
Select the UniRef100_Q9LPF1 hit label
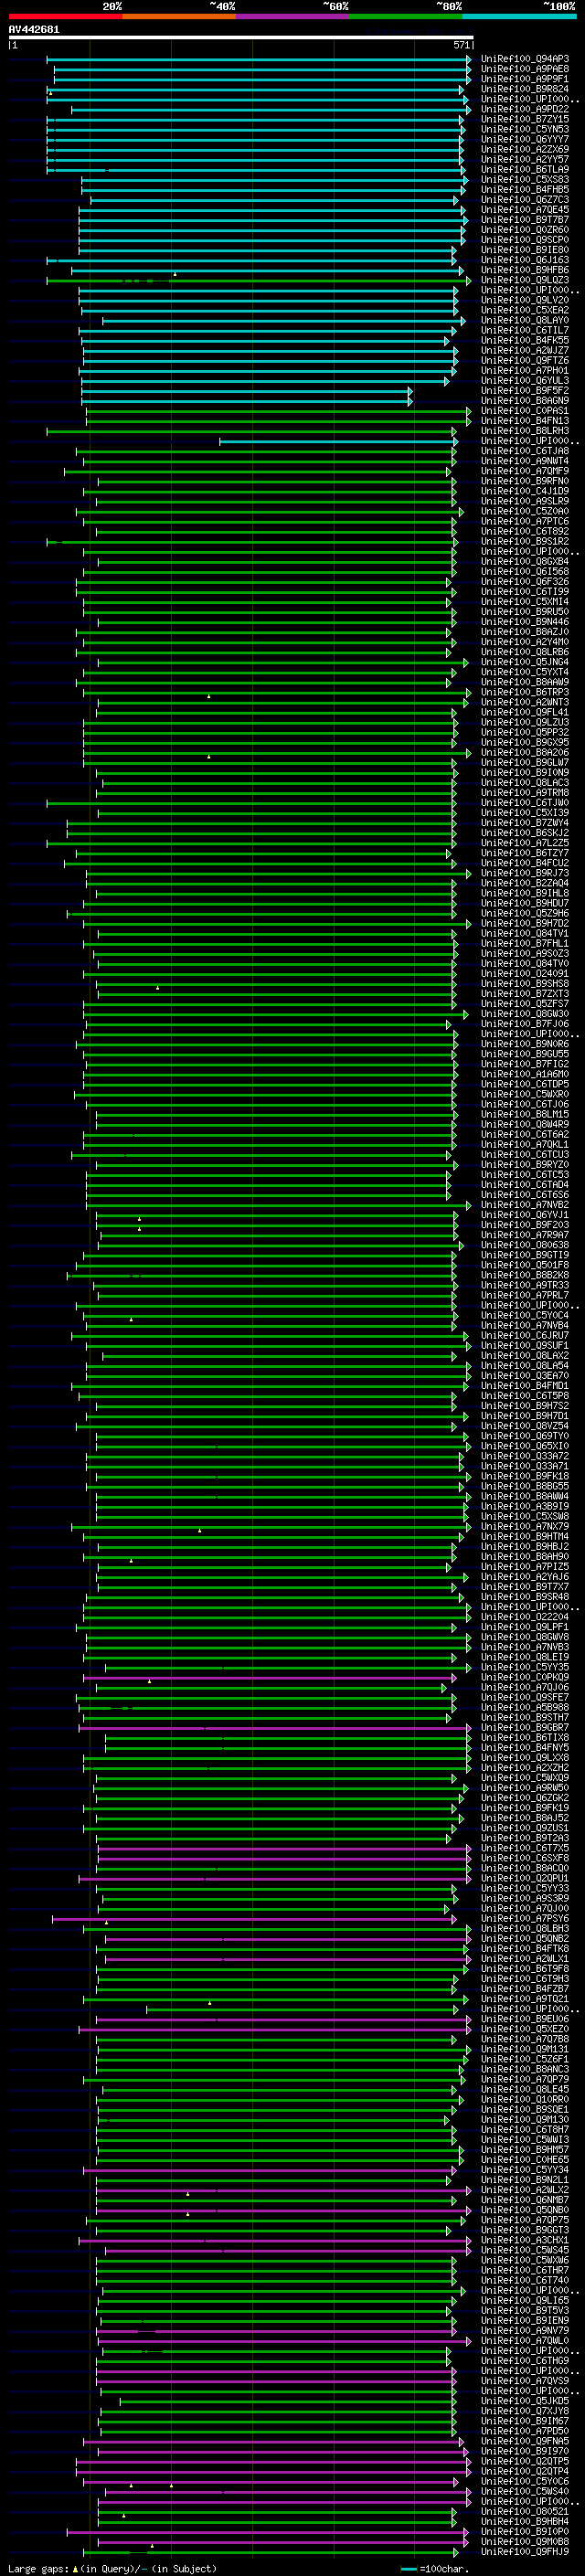(525, 1627)
